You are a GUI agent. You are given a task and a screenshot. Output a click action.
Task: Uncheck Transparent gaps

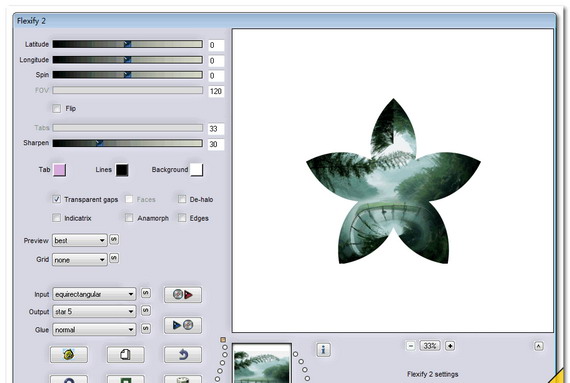(x=56, y=199)
